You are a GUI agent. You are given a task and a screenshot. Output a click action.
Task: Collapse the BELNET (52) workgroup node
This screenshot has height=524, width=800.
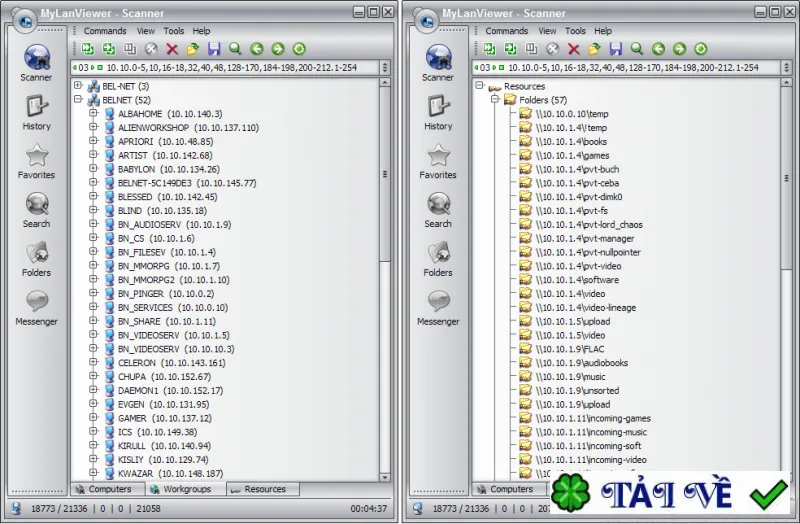pyautogui.click(x=78, y=99)
